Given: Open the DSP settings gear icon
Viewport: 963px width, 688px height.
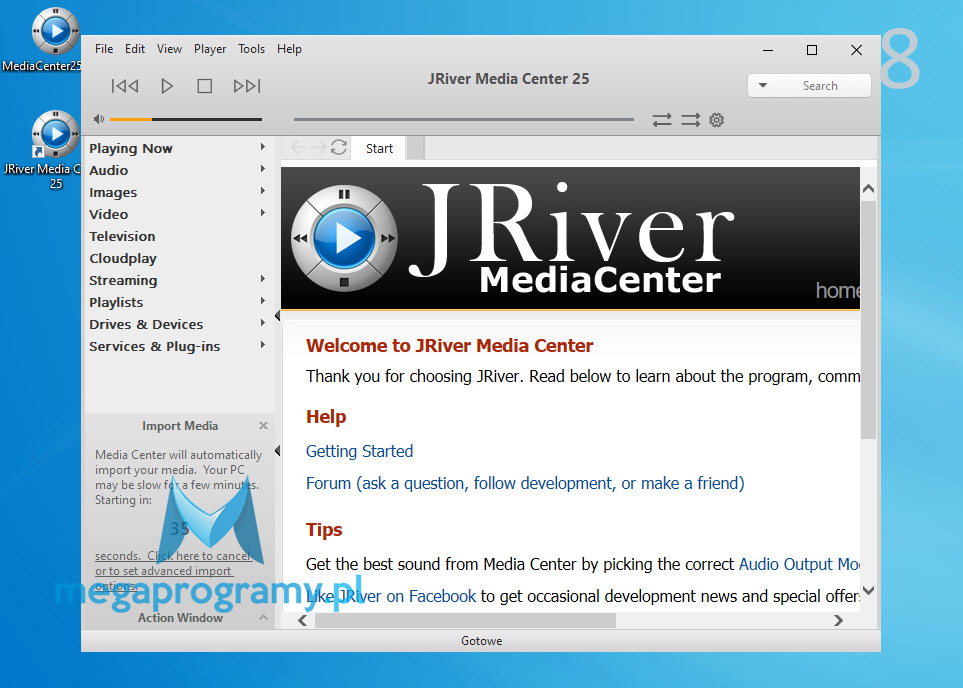Looking at the screenshot, I should [x=717, y=120].
